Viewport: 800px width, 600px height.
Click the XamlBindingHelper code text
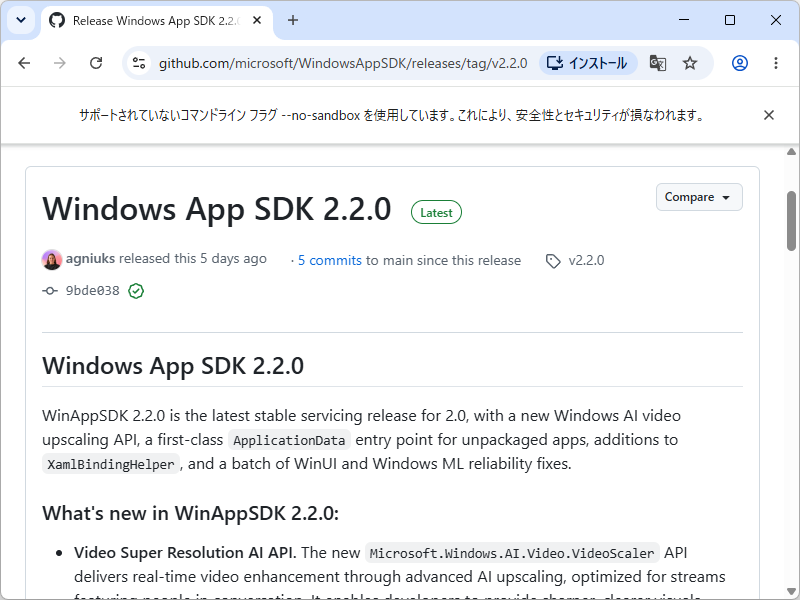pos(111,464)
